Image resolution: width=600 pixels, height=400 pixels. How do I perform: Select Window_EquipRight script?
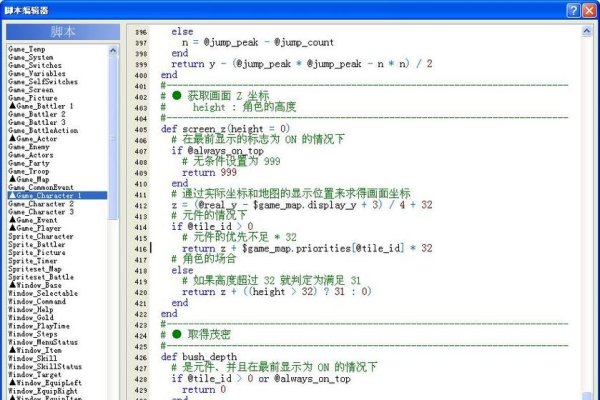[x=43, y=391]
